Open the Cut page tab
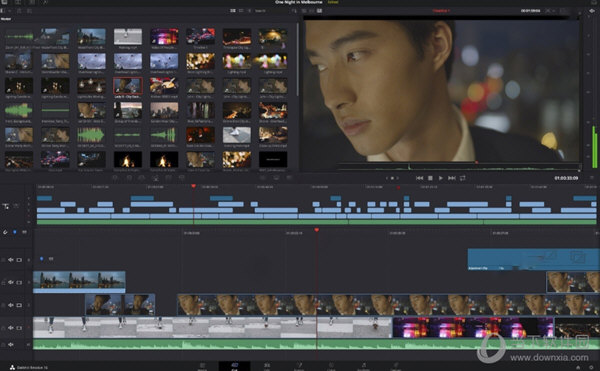This screenshot has height=371, width=600. pos(235,366)
